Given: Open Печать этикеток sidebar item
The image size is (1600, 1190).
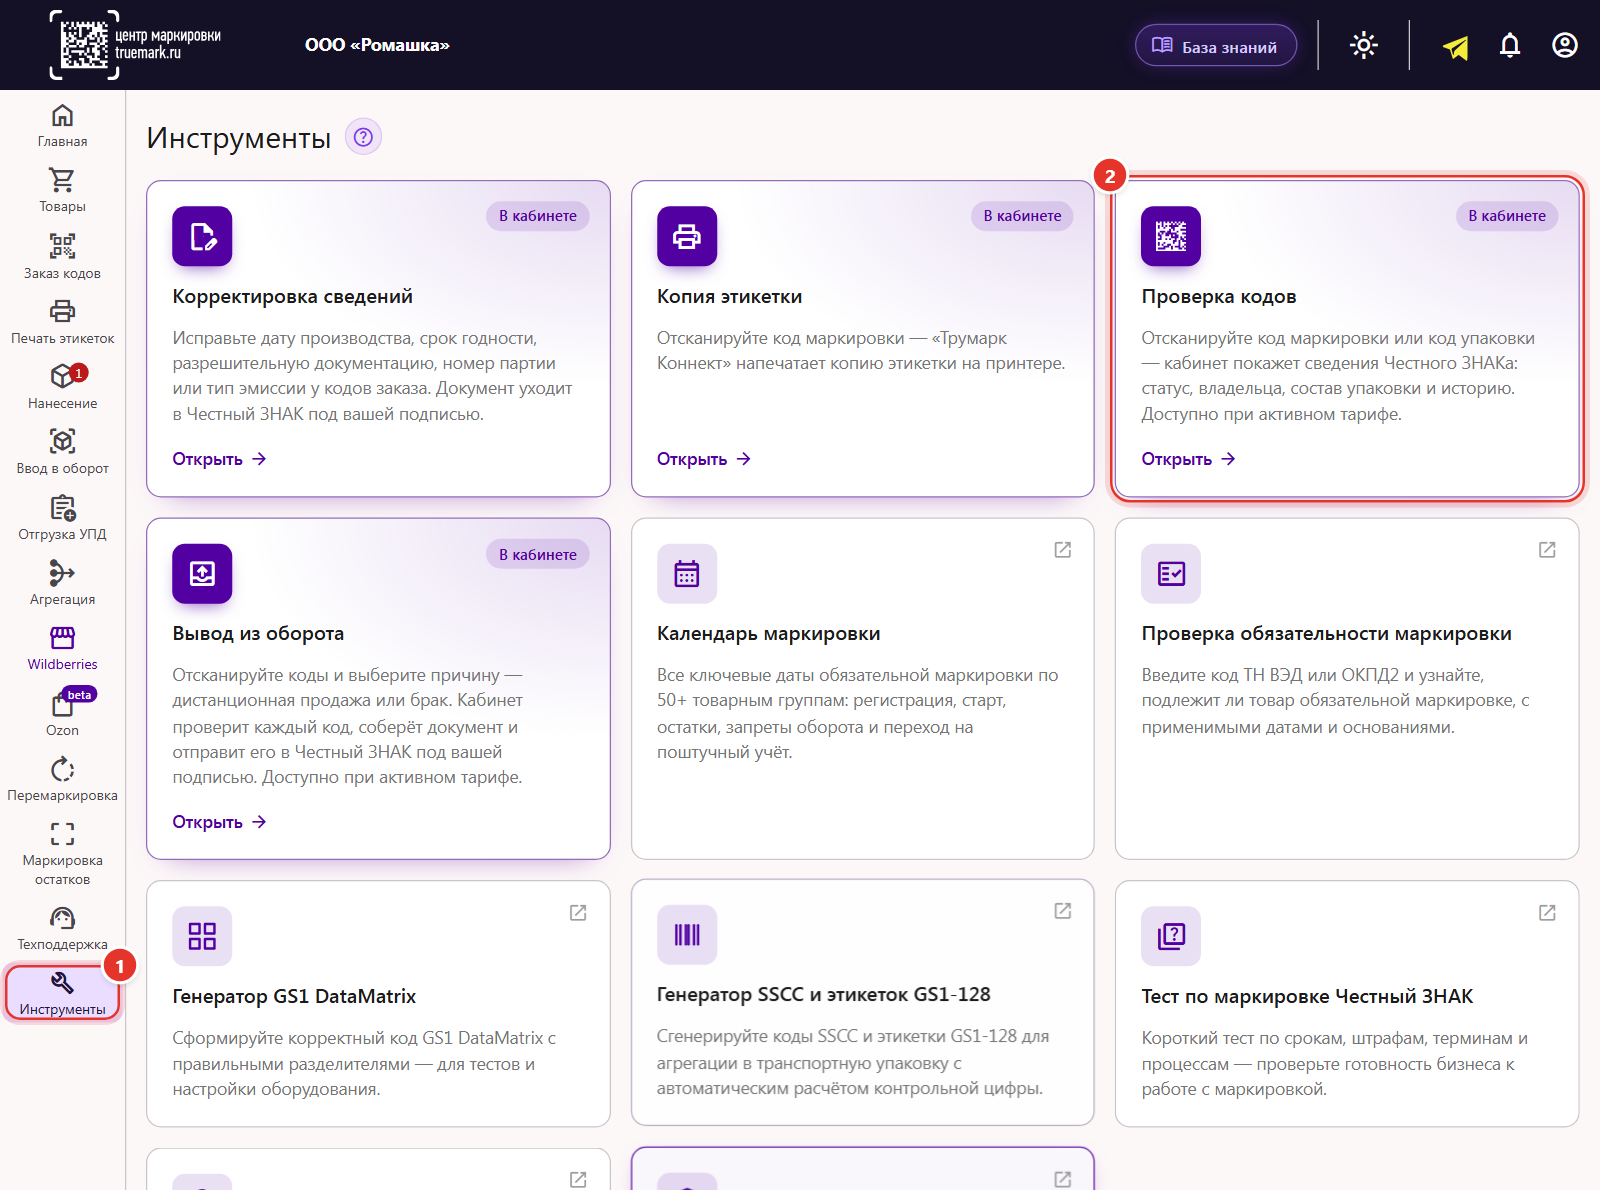Looking at the screenshot, I should click(x=62, y=322).
